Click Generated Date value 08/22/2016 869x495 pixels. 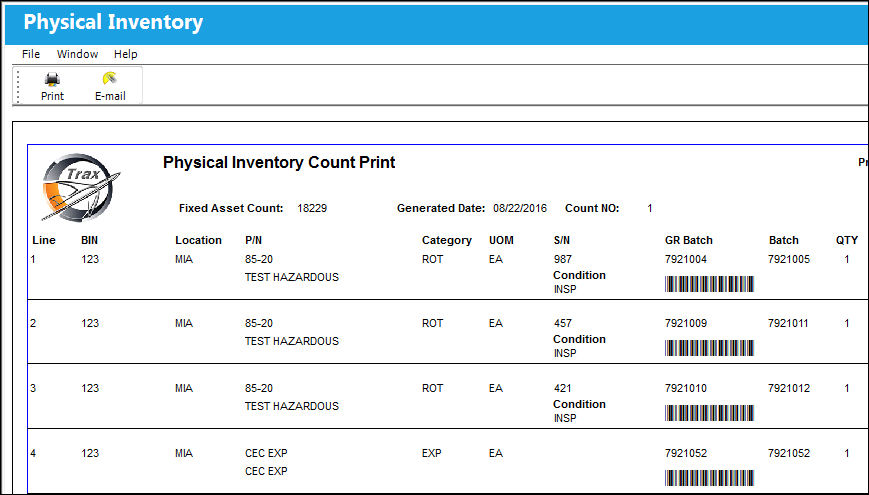520,208
